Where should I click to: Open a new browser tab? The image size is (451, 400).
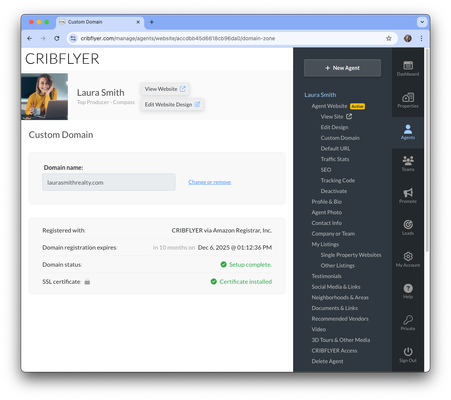coord(152,22)
